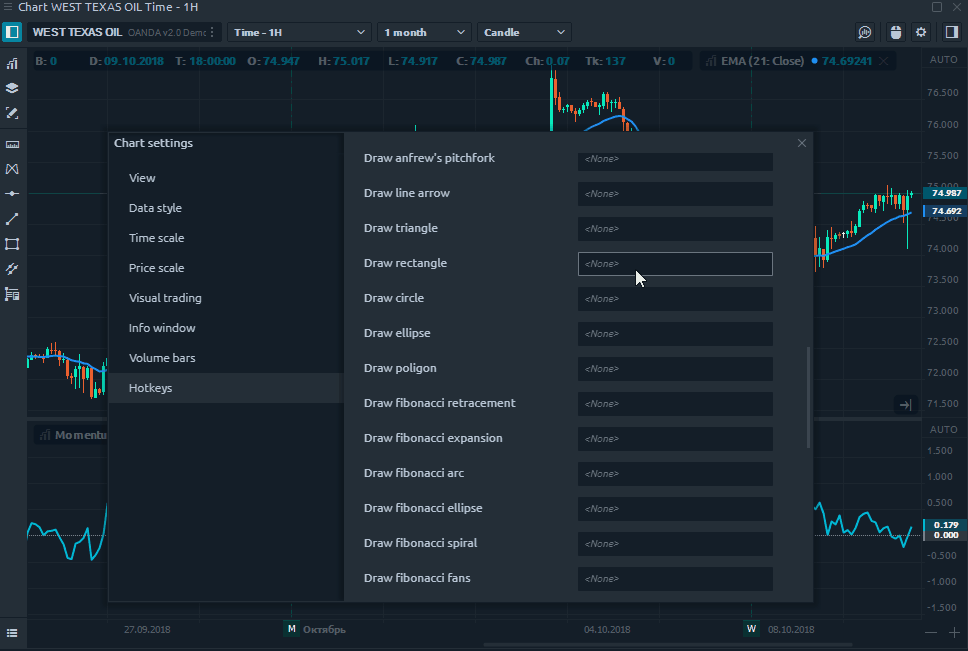Viewport: 968px width, 651px height.
Task: Click hotkey field for Draw ellipse
Action: (x=675, y=334)
